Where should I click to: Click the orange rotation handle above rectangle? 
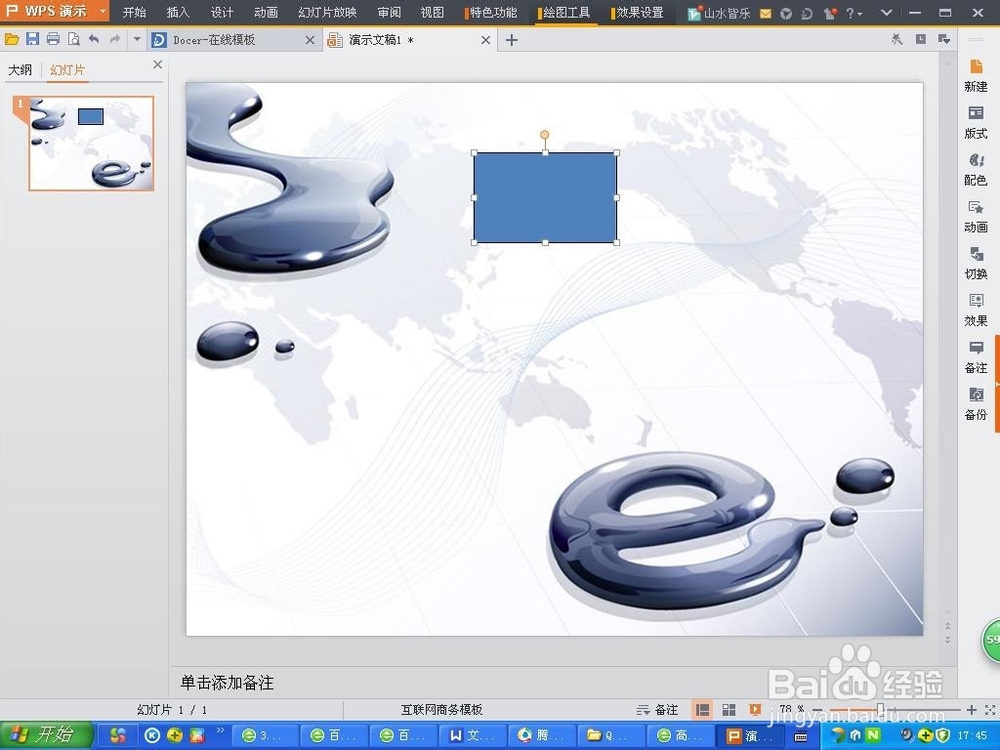tap(545, 135)
